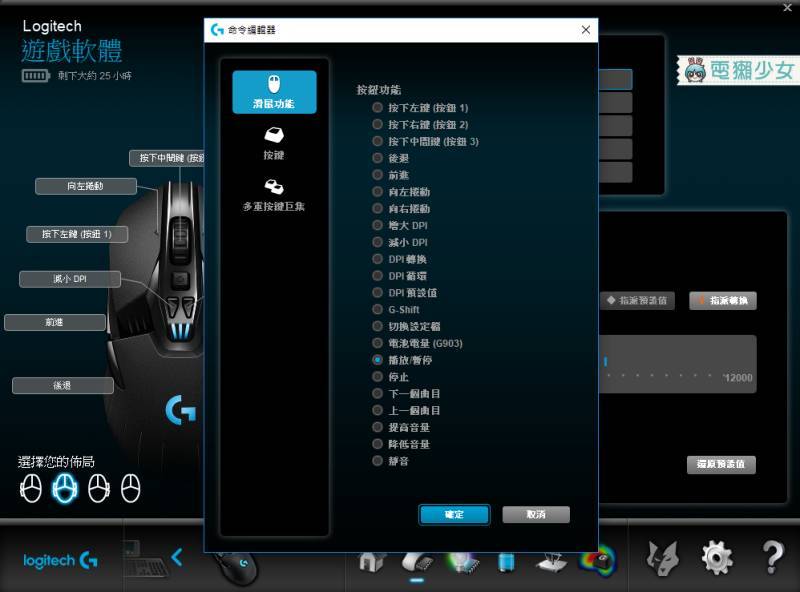
Task: Open the Home icon in bottom bar
Action: [x=372, y=561]
